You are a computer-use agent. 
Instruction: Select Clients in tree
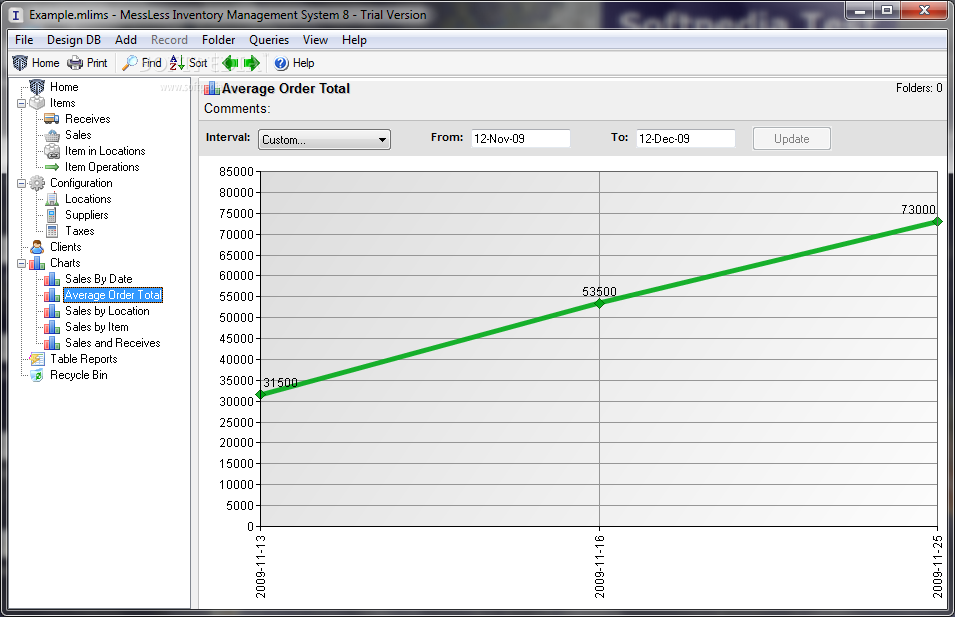point(65,247)
